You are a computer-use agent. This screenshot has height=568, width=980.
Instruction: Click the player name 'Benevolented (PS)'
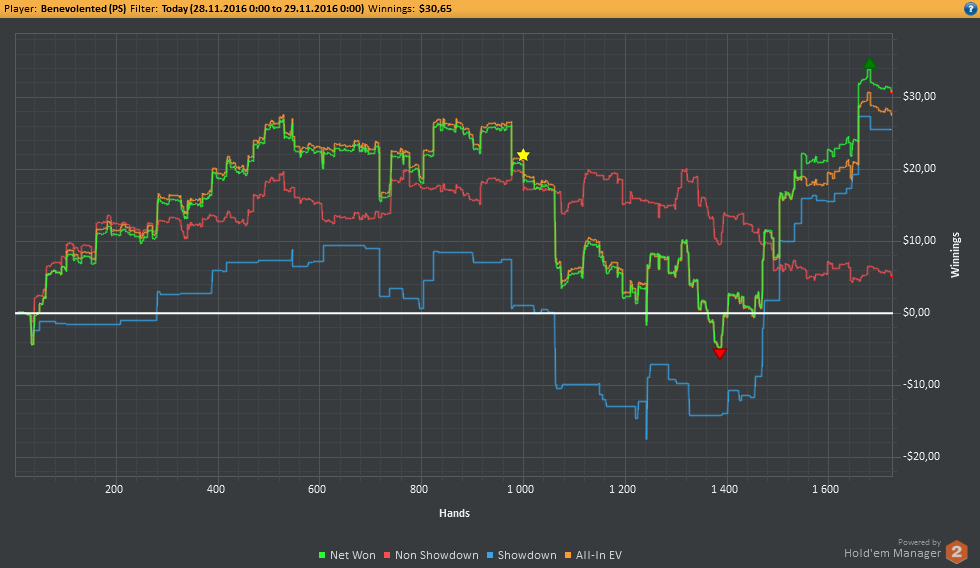pyautogui.click(x=83, y=9)
